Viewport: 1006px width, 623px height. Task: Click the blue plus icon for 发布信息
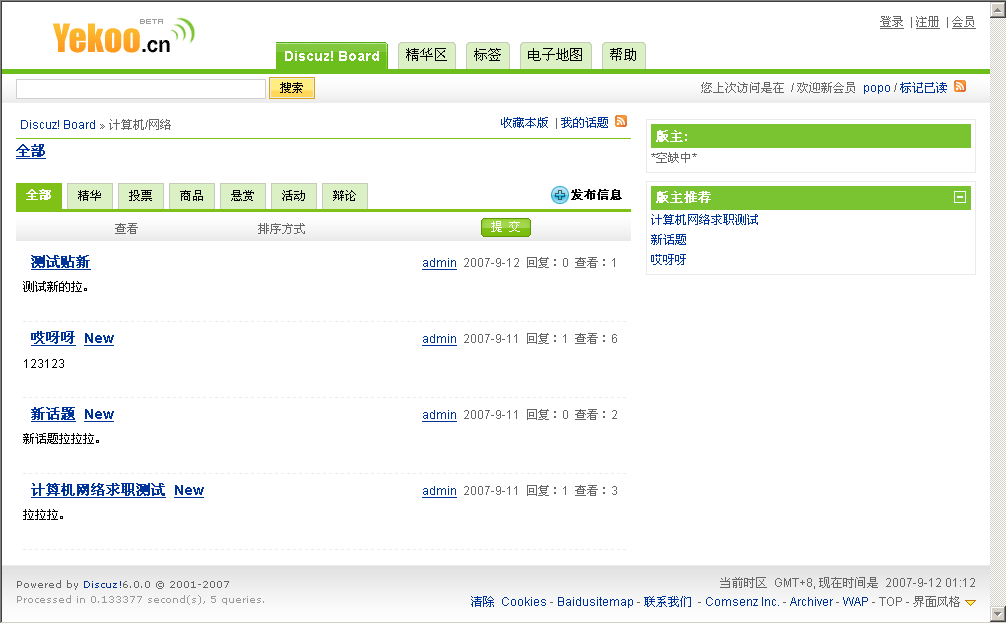(559, 195)
